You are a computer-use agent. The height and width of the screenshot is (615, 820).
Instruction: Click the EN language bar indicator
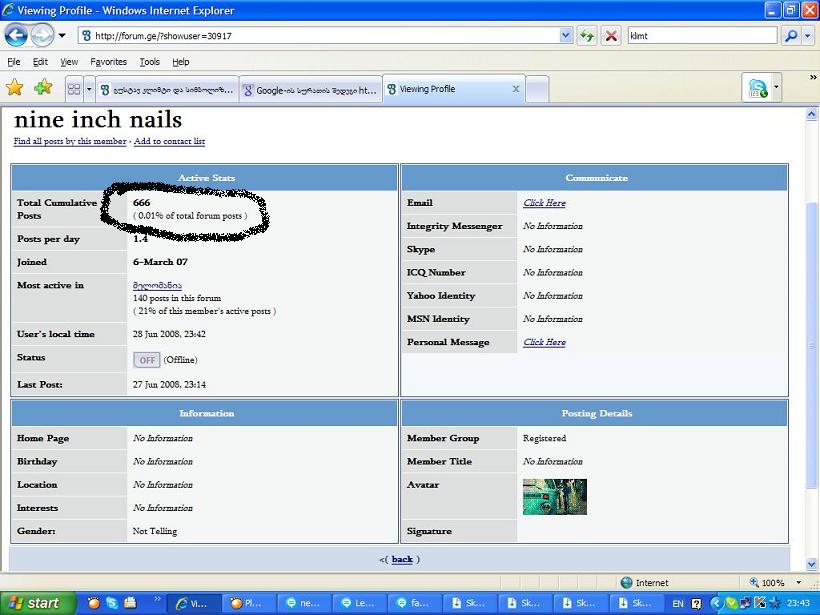click(678, 603)
